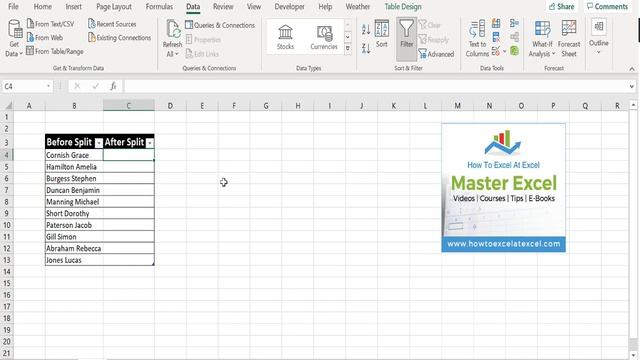Viewport: 640px width, 360px height.
Task: Sort A to Z ascending
Action: [366, 29]
